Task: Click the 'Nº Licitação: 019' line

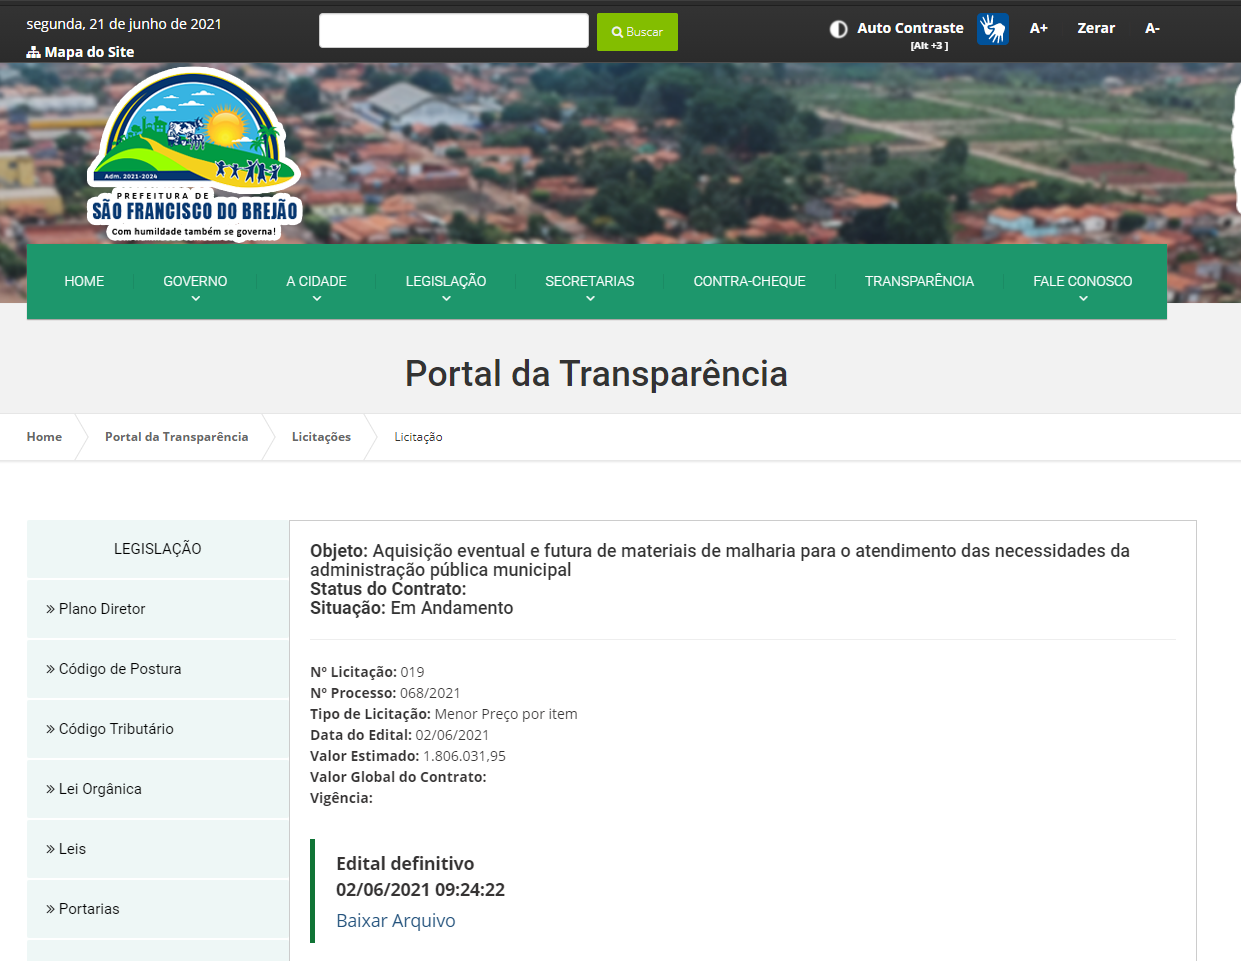Action: (x=367, y=672)
